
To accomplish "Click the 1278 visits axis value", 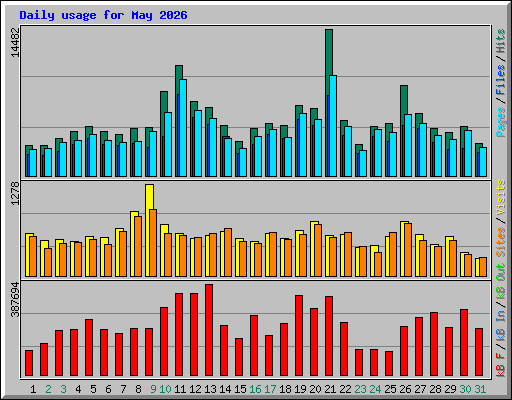I will 15,193.
